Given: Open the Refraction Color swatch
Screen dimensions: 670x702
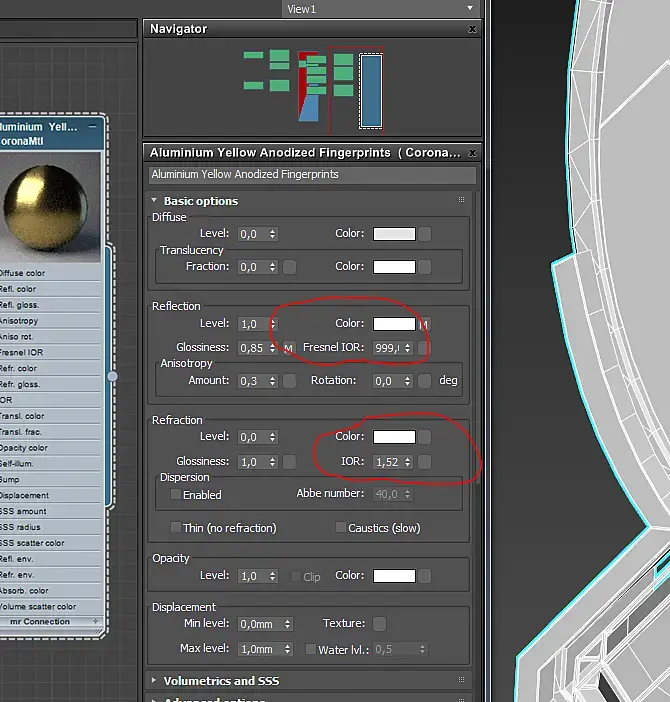Looking at the screenshot, I should pyautogui.click(x=394, y=437).
